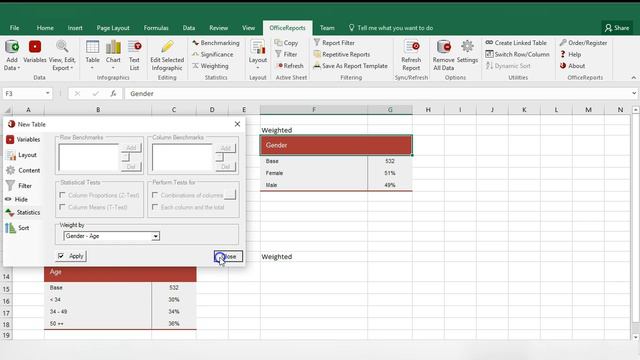The height and width of the screenshot is (360, 640).
Task: Open the Variables ribbon button
Action: pos(35,52)
